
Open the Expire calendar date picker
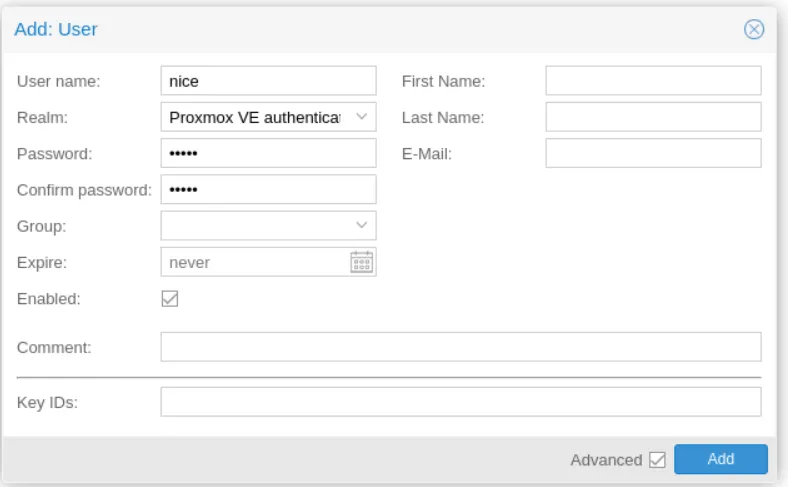click(361, 262)
